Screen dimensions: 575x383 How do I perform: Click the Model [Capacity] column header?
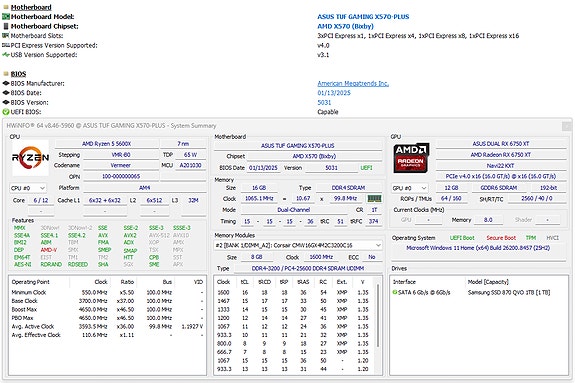488,282
